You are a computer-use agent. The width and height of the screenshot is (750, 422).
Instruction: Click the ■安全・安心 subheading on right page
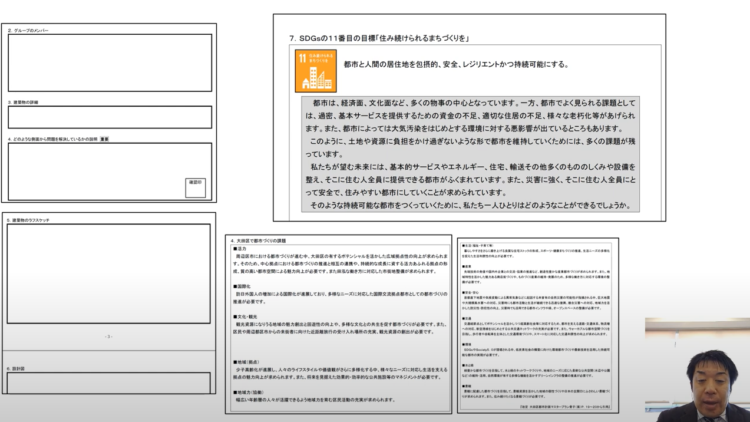click(470, 292)
